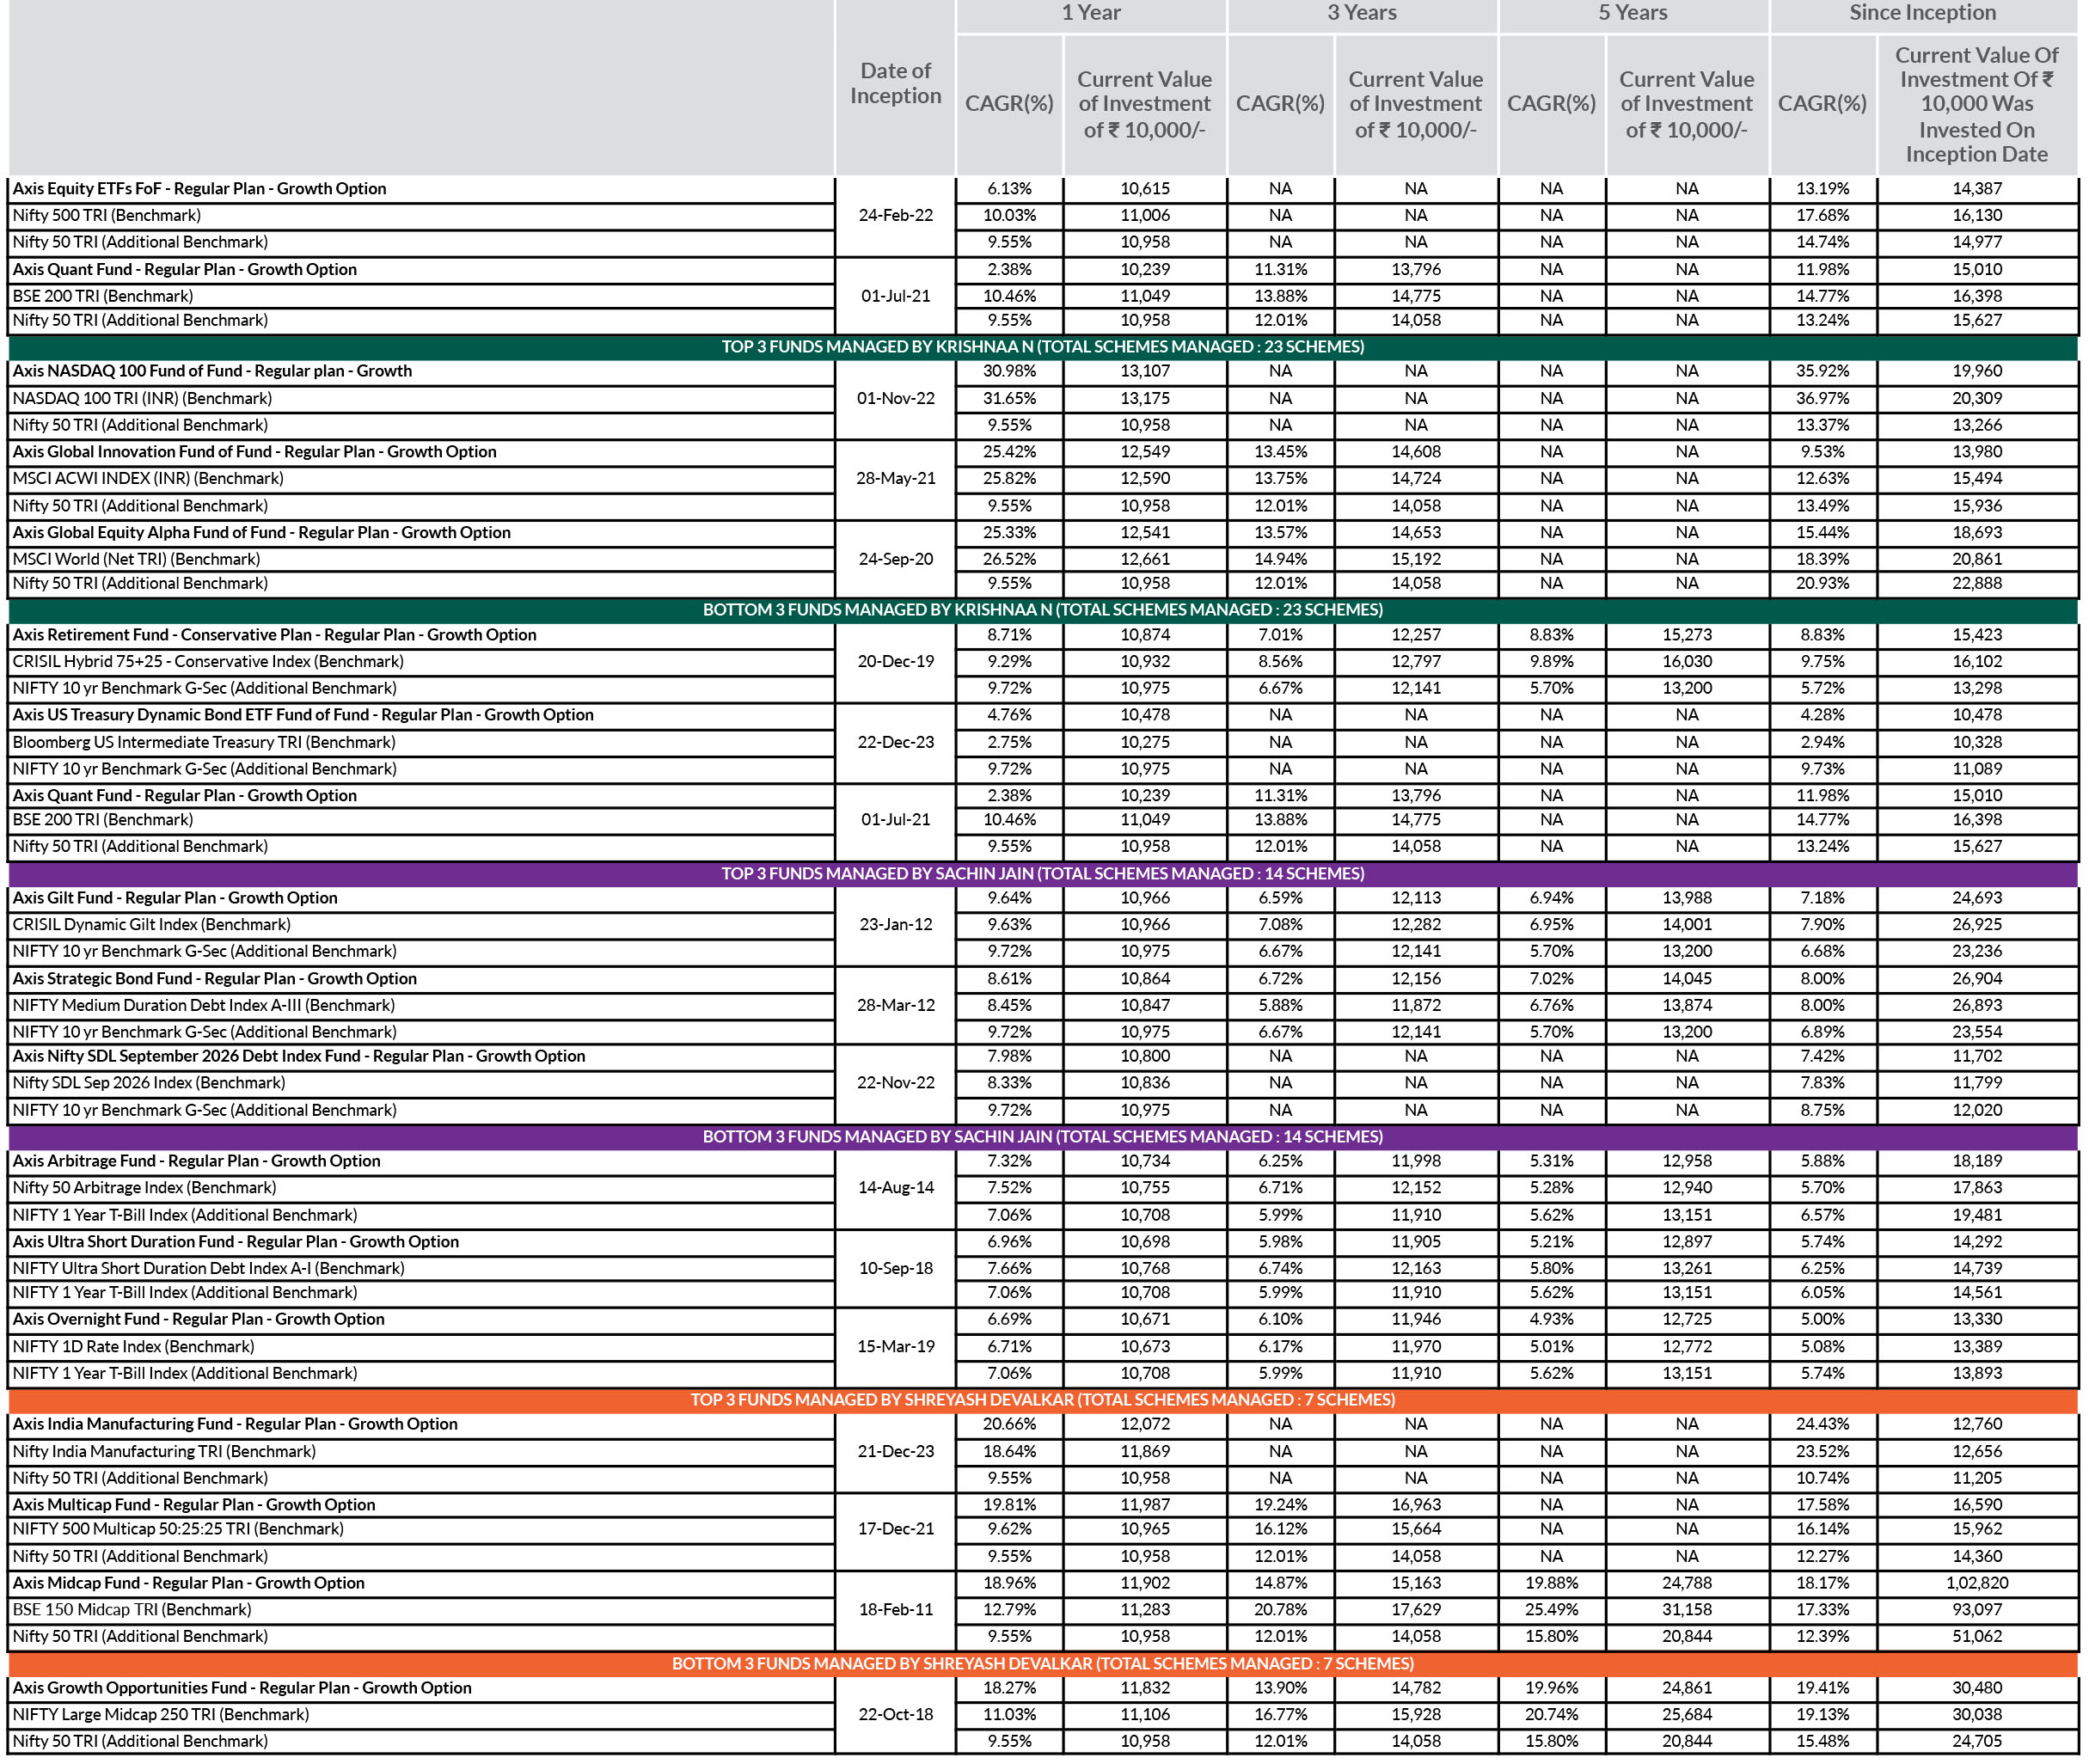Click 'Nifty 50 Arbitrage Index (Benchmark)'

[x=144, y=1188]
